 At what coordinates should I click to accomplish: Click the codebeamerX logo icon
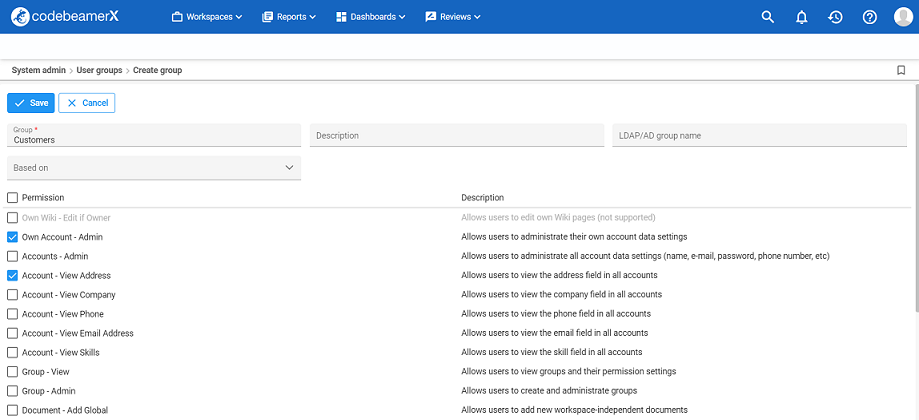point(19,17)
